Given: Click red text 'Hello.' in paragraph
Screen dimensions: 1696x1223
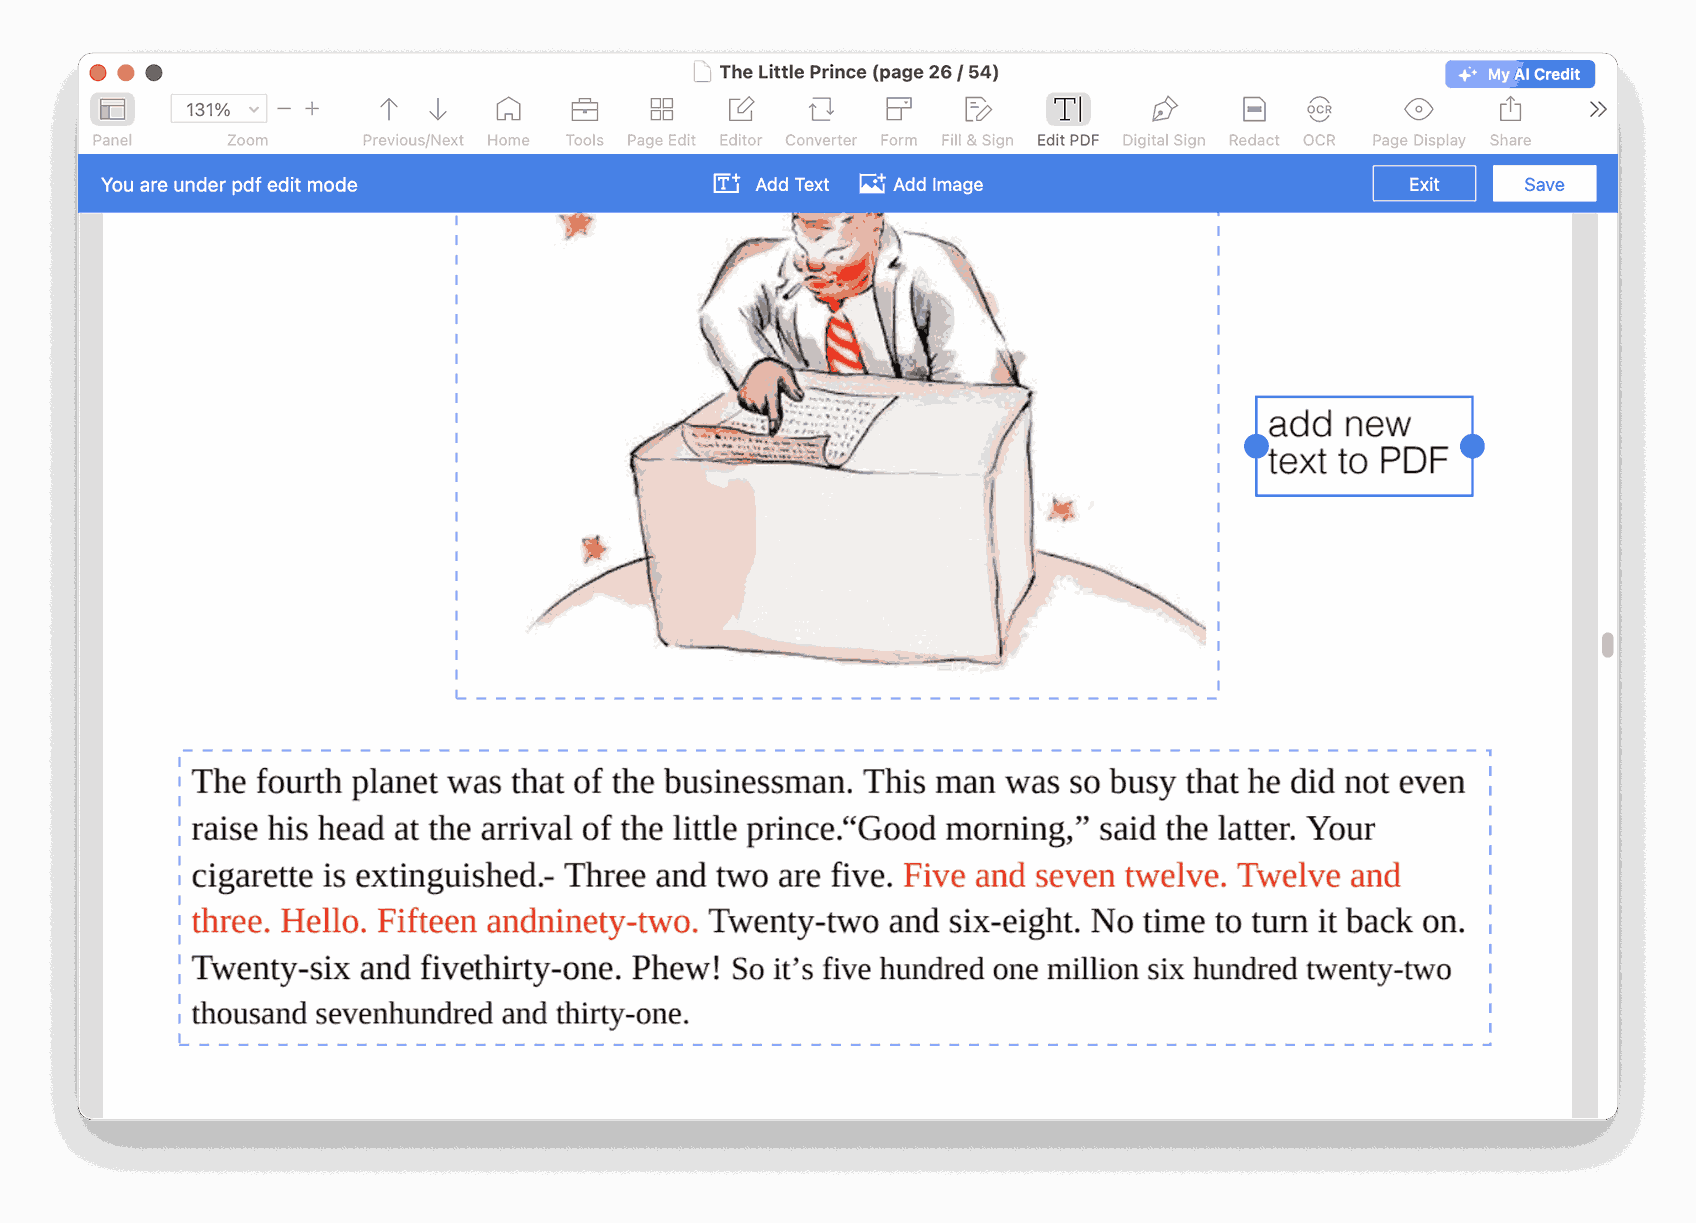Looking at the screenshot, I should point(323,921).
